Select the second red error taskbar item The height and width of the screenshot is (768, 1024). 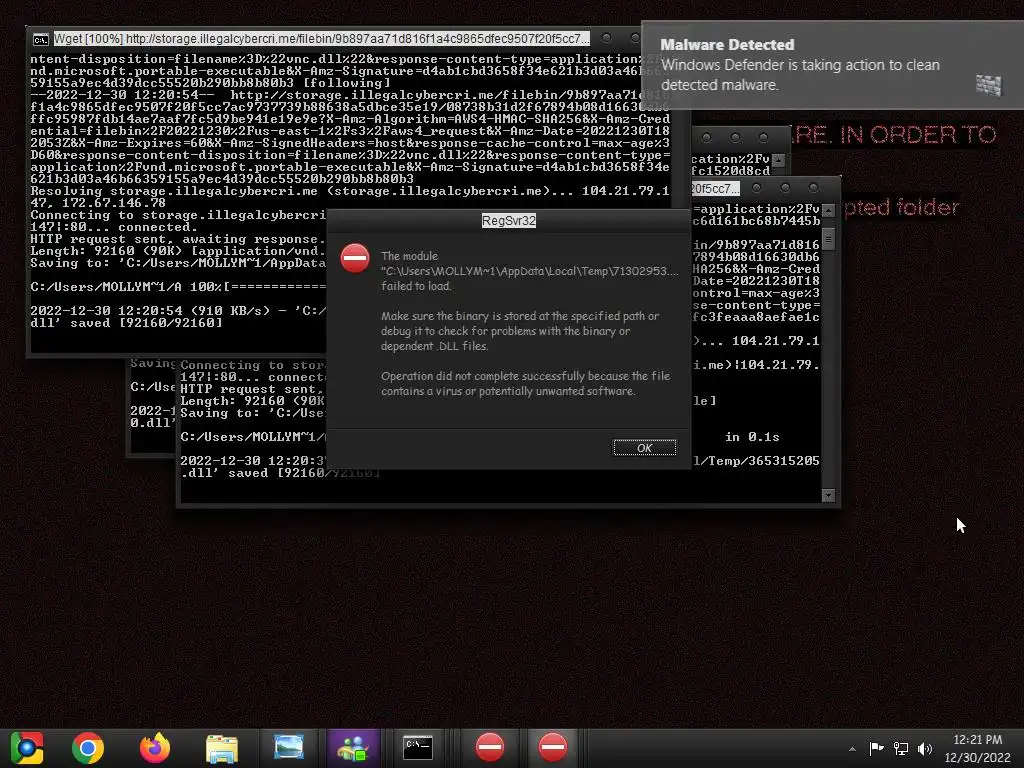pos(553,748)
